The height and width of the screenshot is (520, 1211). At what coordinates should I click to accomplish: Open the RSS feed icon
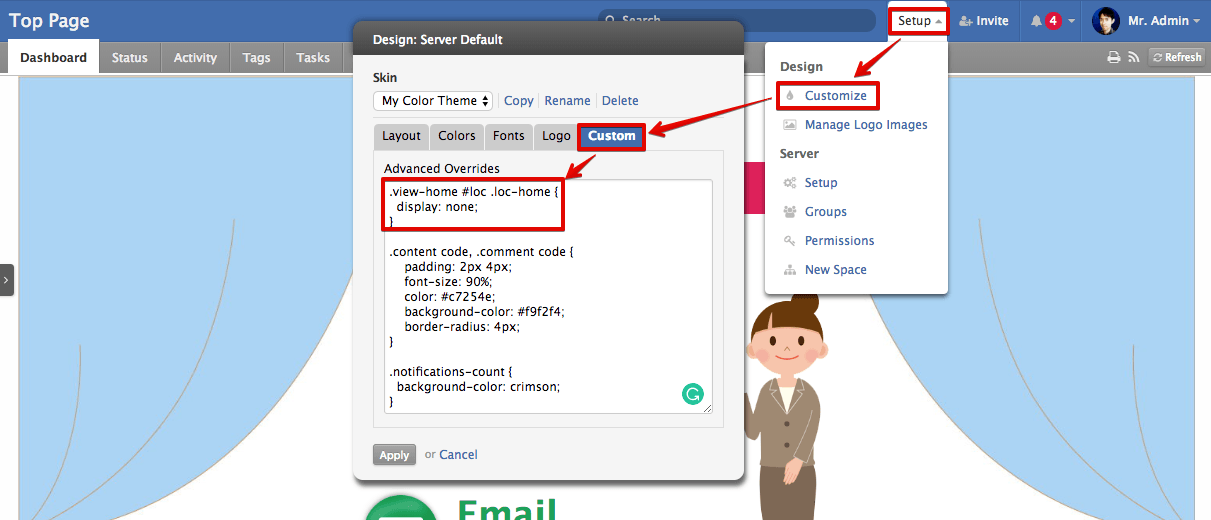1133,58
